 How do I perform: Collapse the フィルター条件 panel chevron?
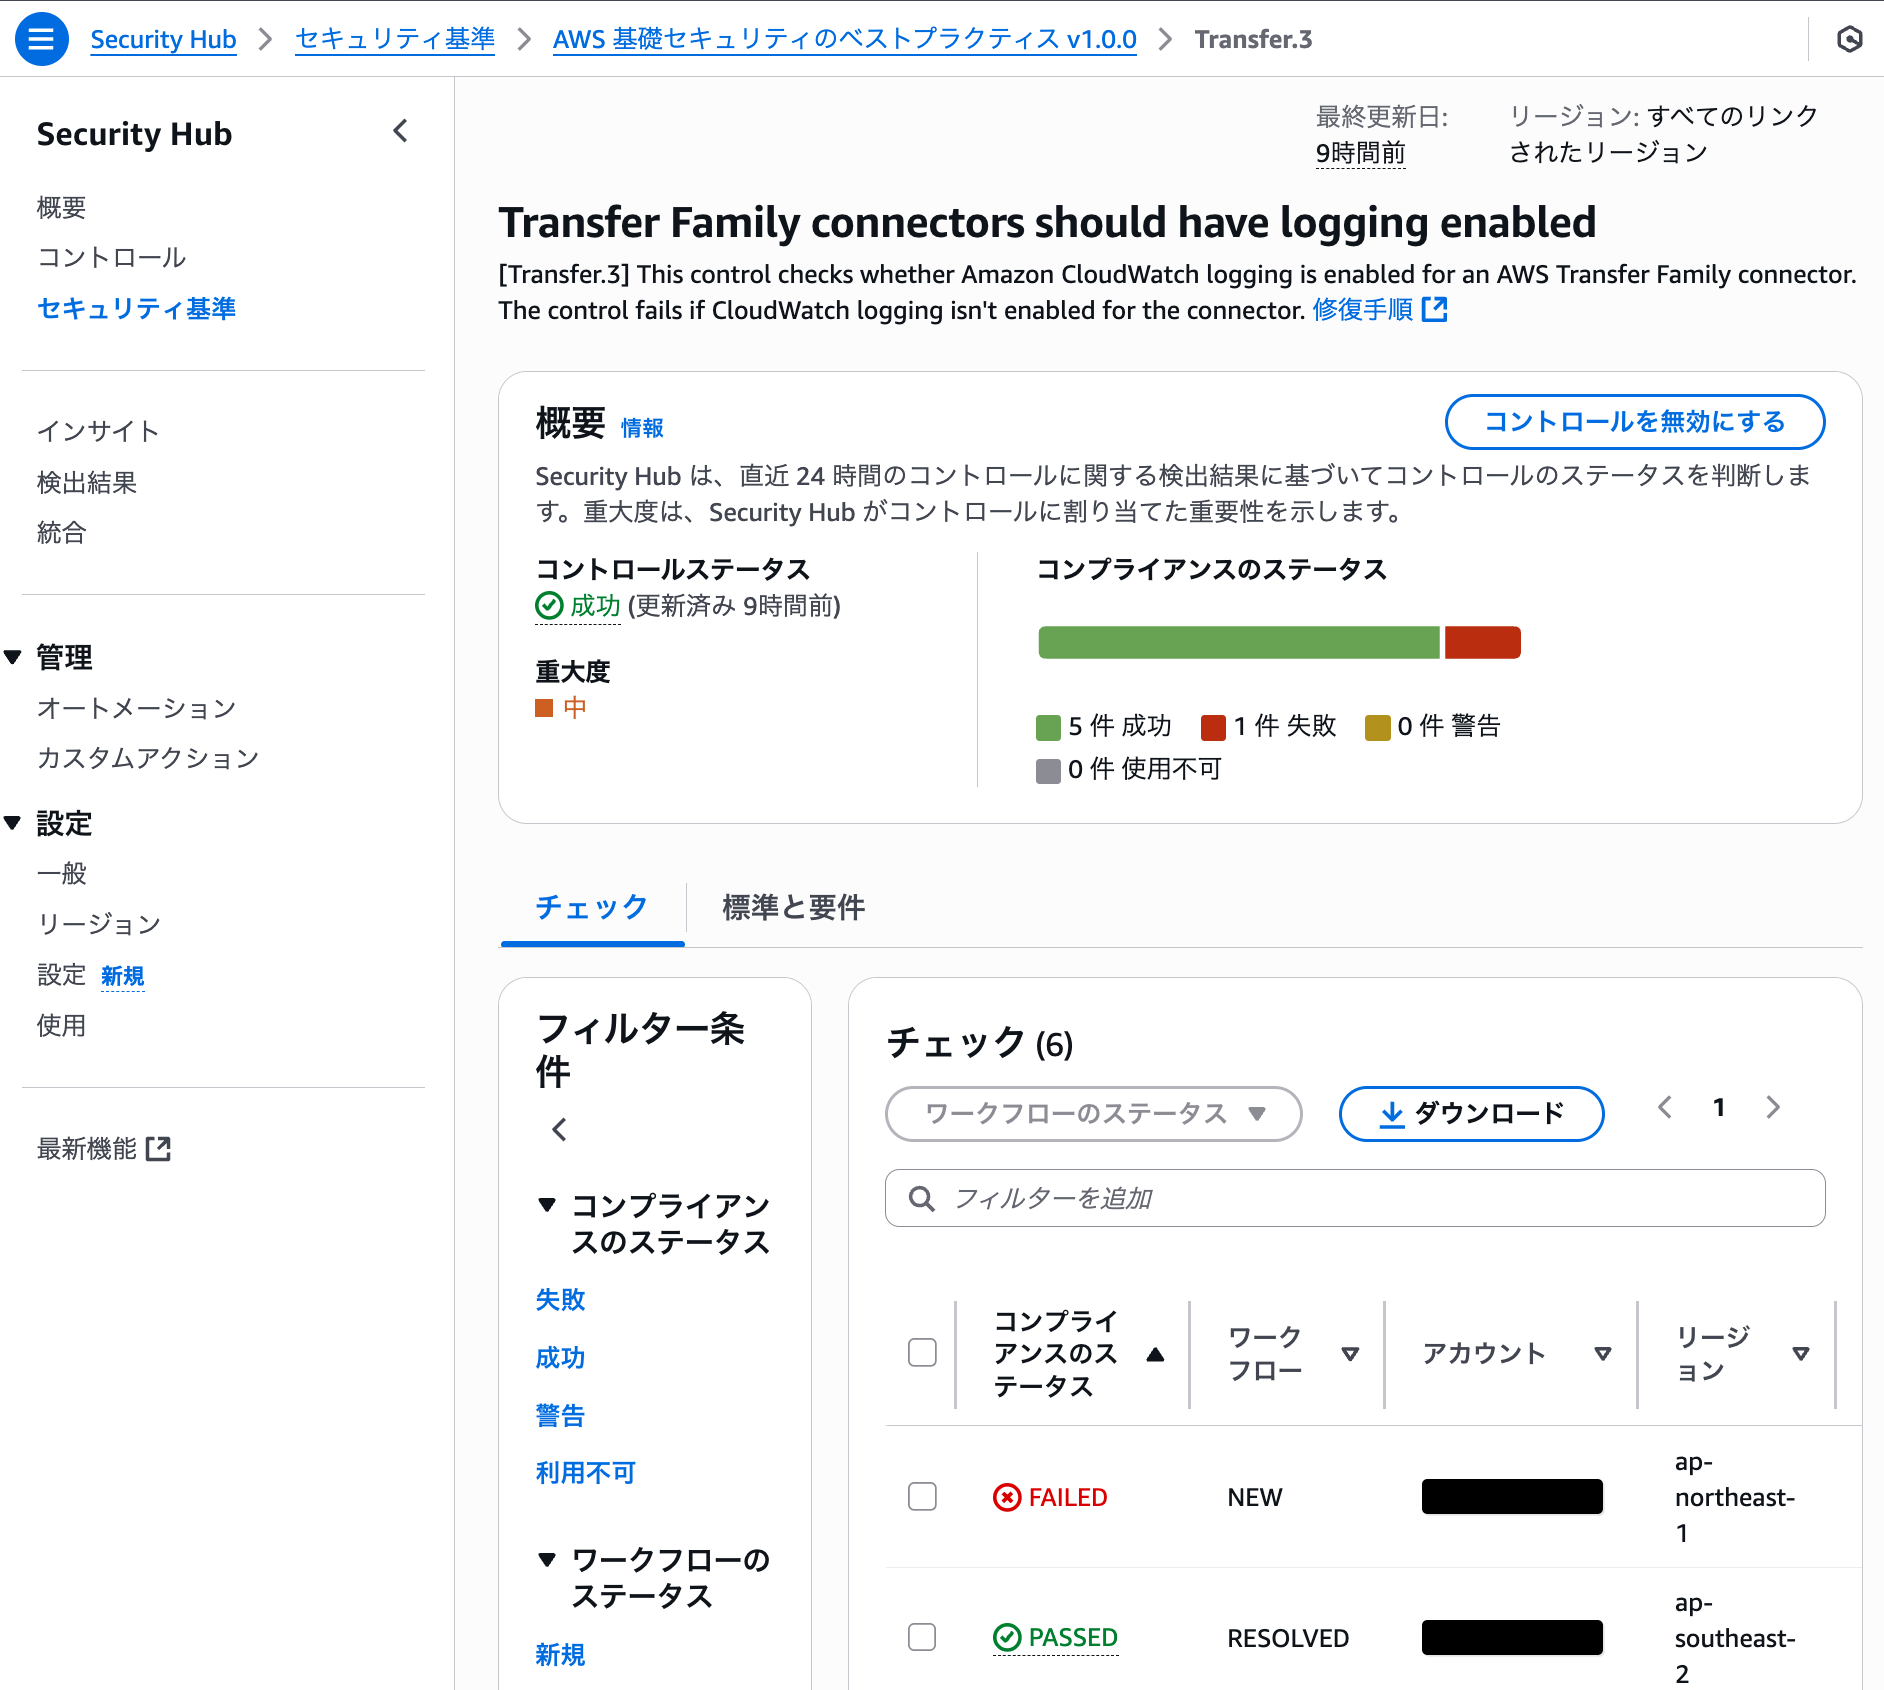coord(560,1129)
